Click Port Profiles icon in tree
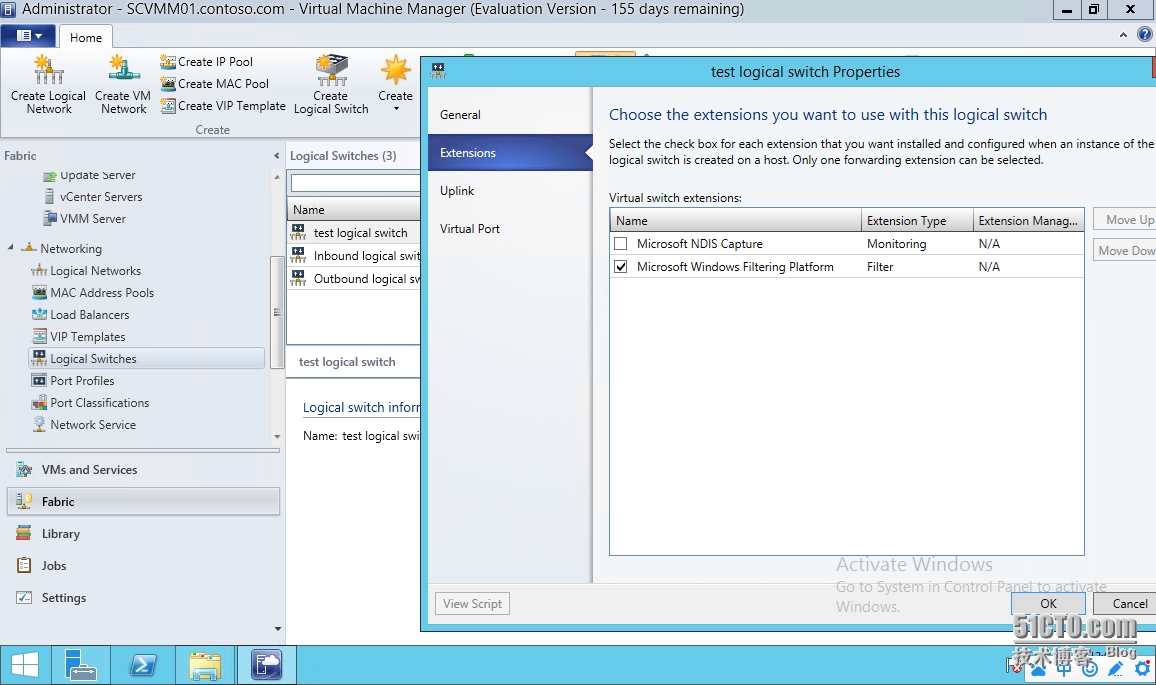This screenshot has width=1156, height=685. 39,380
